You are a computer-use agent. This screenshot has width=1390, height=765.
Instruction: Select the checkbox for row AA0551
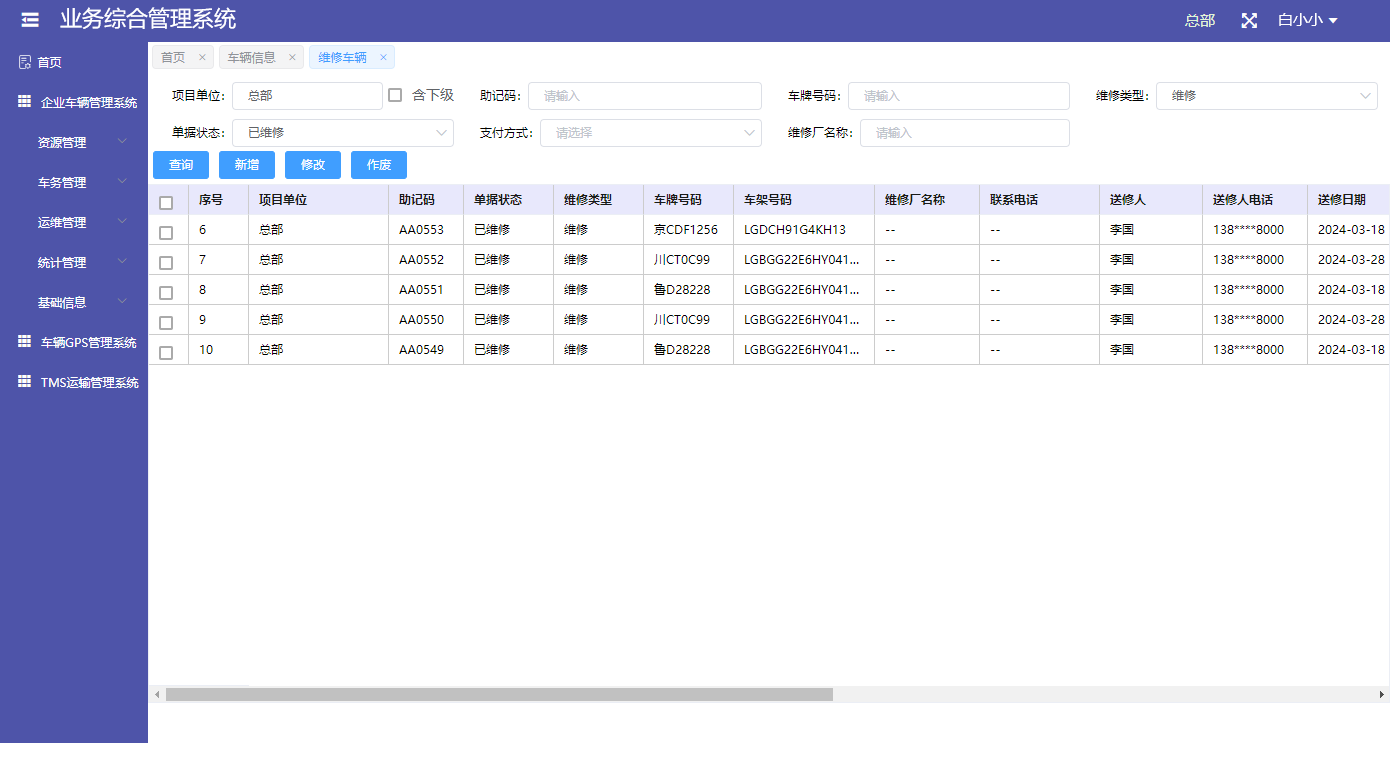point(166,293)
